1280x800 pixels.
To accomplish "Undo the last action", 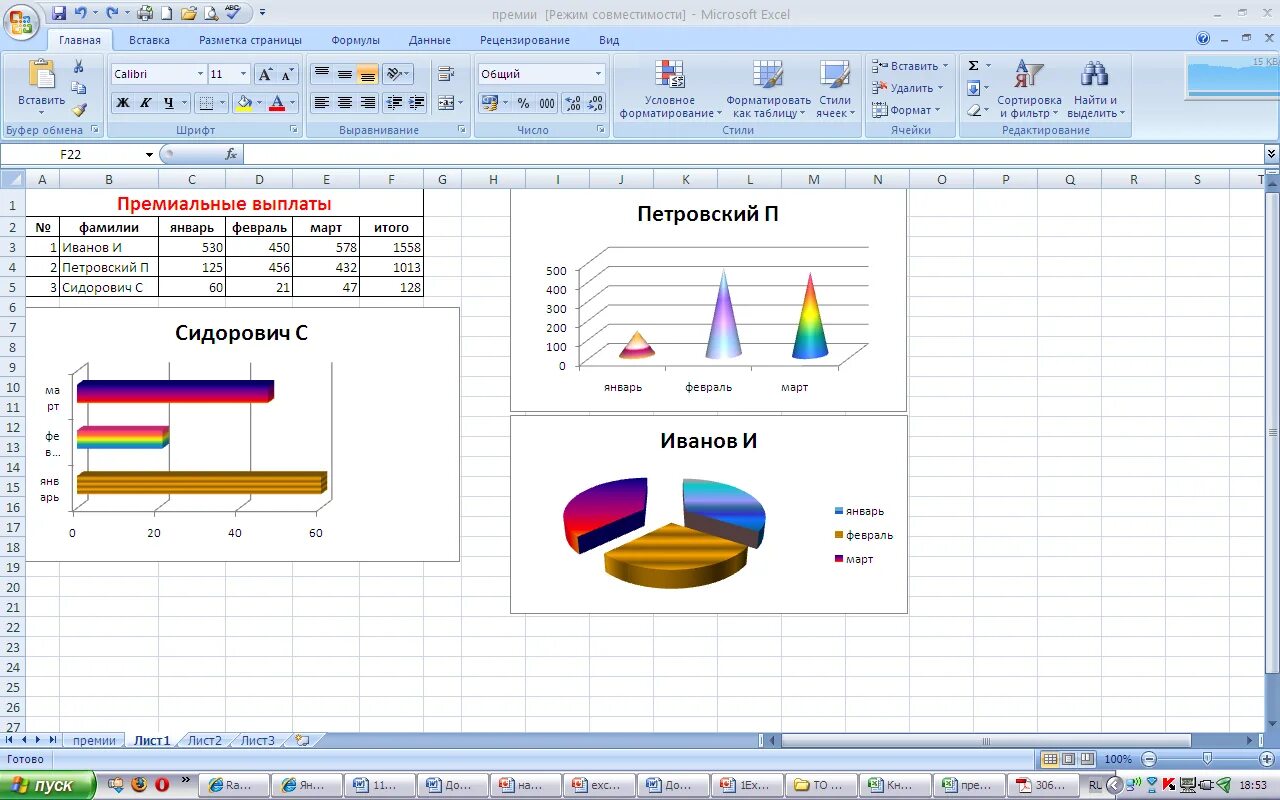I will click(x=81, y=13).
